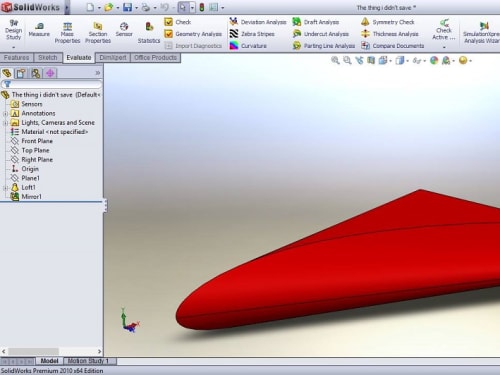The height and width of the screenshot is (375, 500).
Task: Open the FeatureManager design tree tab
Action: [x=7, y=73]
